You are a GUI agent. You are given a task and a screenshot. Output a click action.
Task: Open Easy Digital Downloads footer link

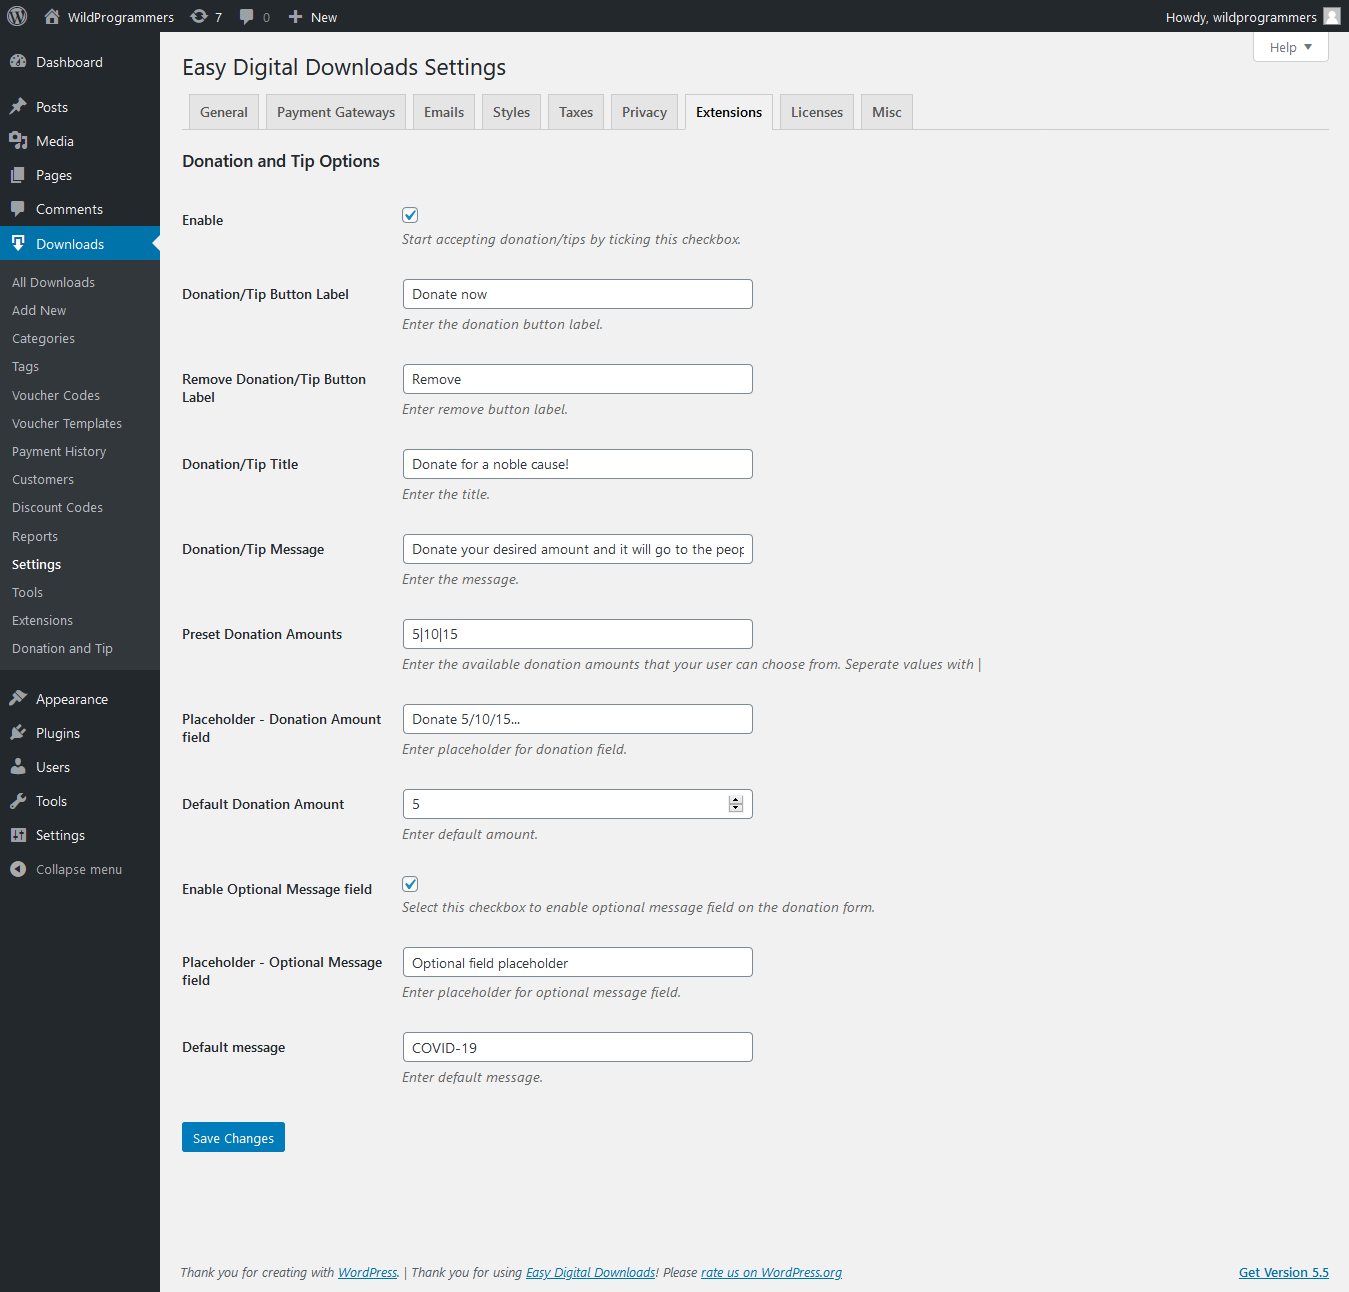point(591,1272)
